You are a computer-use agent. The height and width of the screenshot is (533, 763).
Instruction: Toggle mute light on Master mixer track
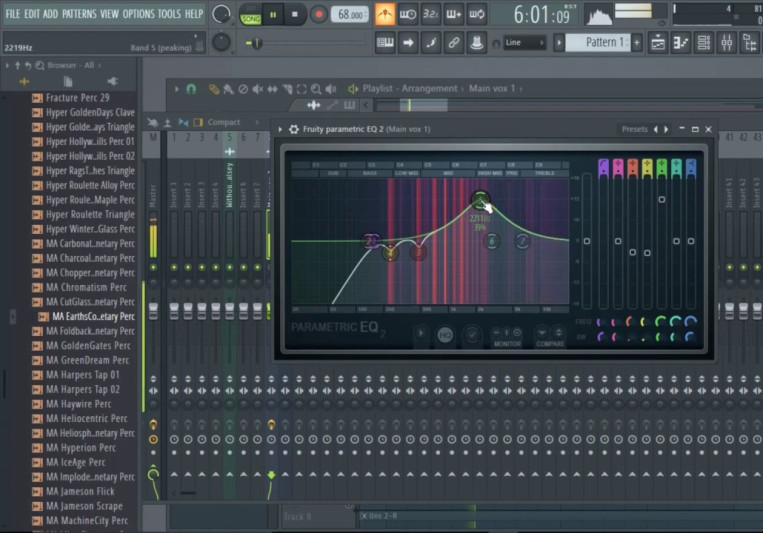[153, 267]
